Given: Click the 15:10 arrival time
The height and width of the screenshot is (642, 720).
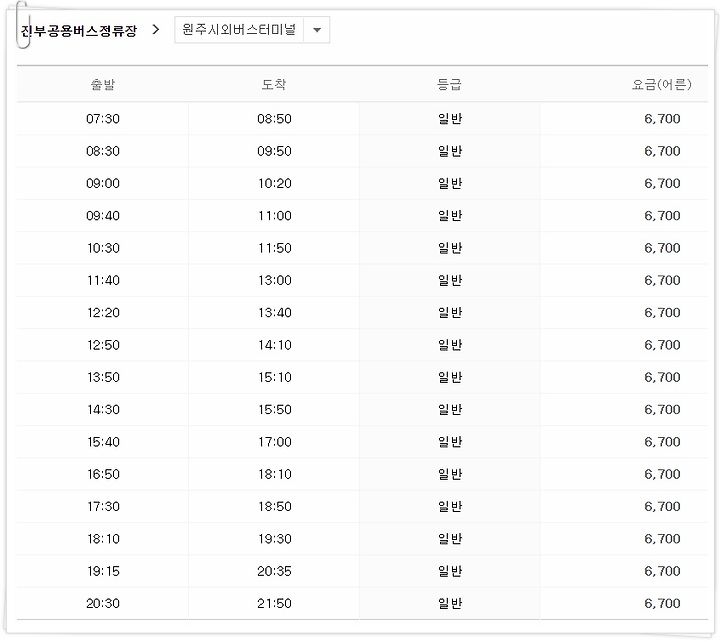Looking at the screenshot, I should pos(274,377).
